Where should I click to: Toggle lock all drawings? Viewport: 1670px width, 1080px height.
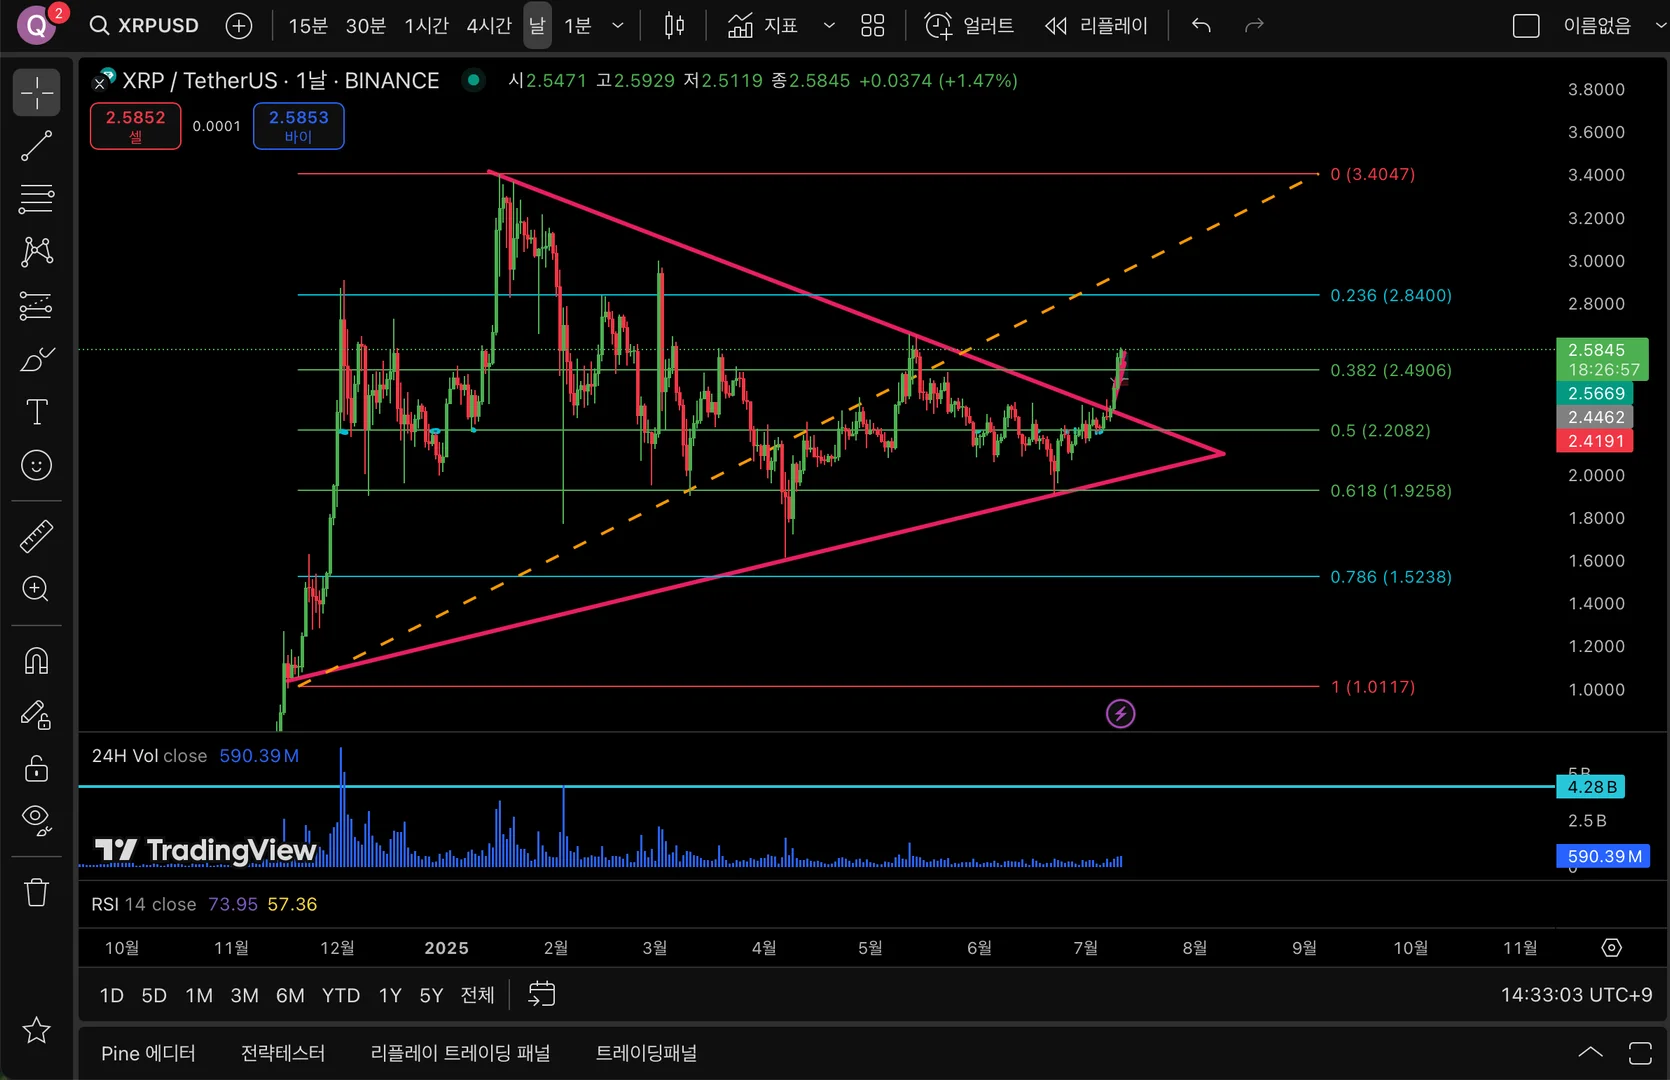[37, 768]
